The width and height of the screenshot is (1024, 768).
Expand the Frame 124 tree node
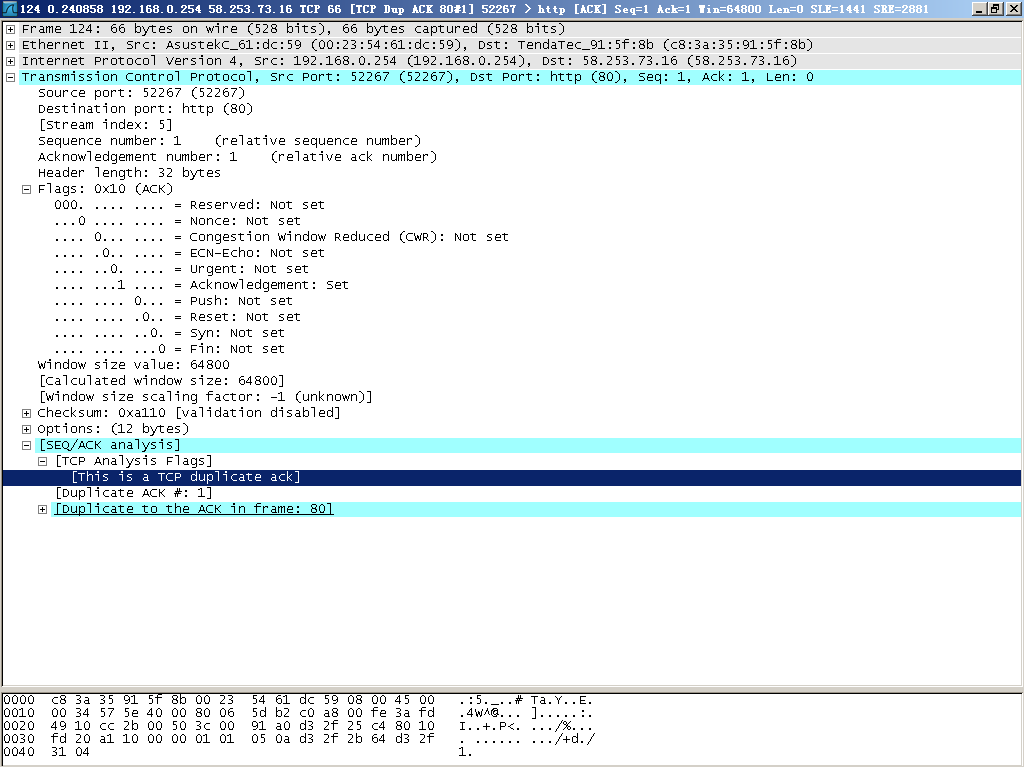coord(10,29)
